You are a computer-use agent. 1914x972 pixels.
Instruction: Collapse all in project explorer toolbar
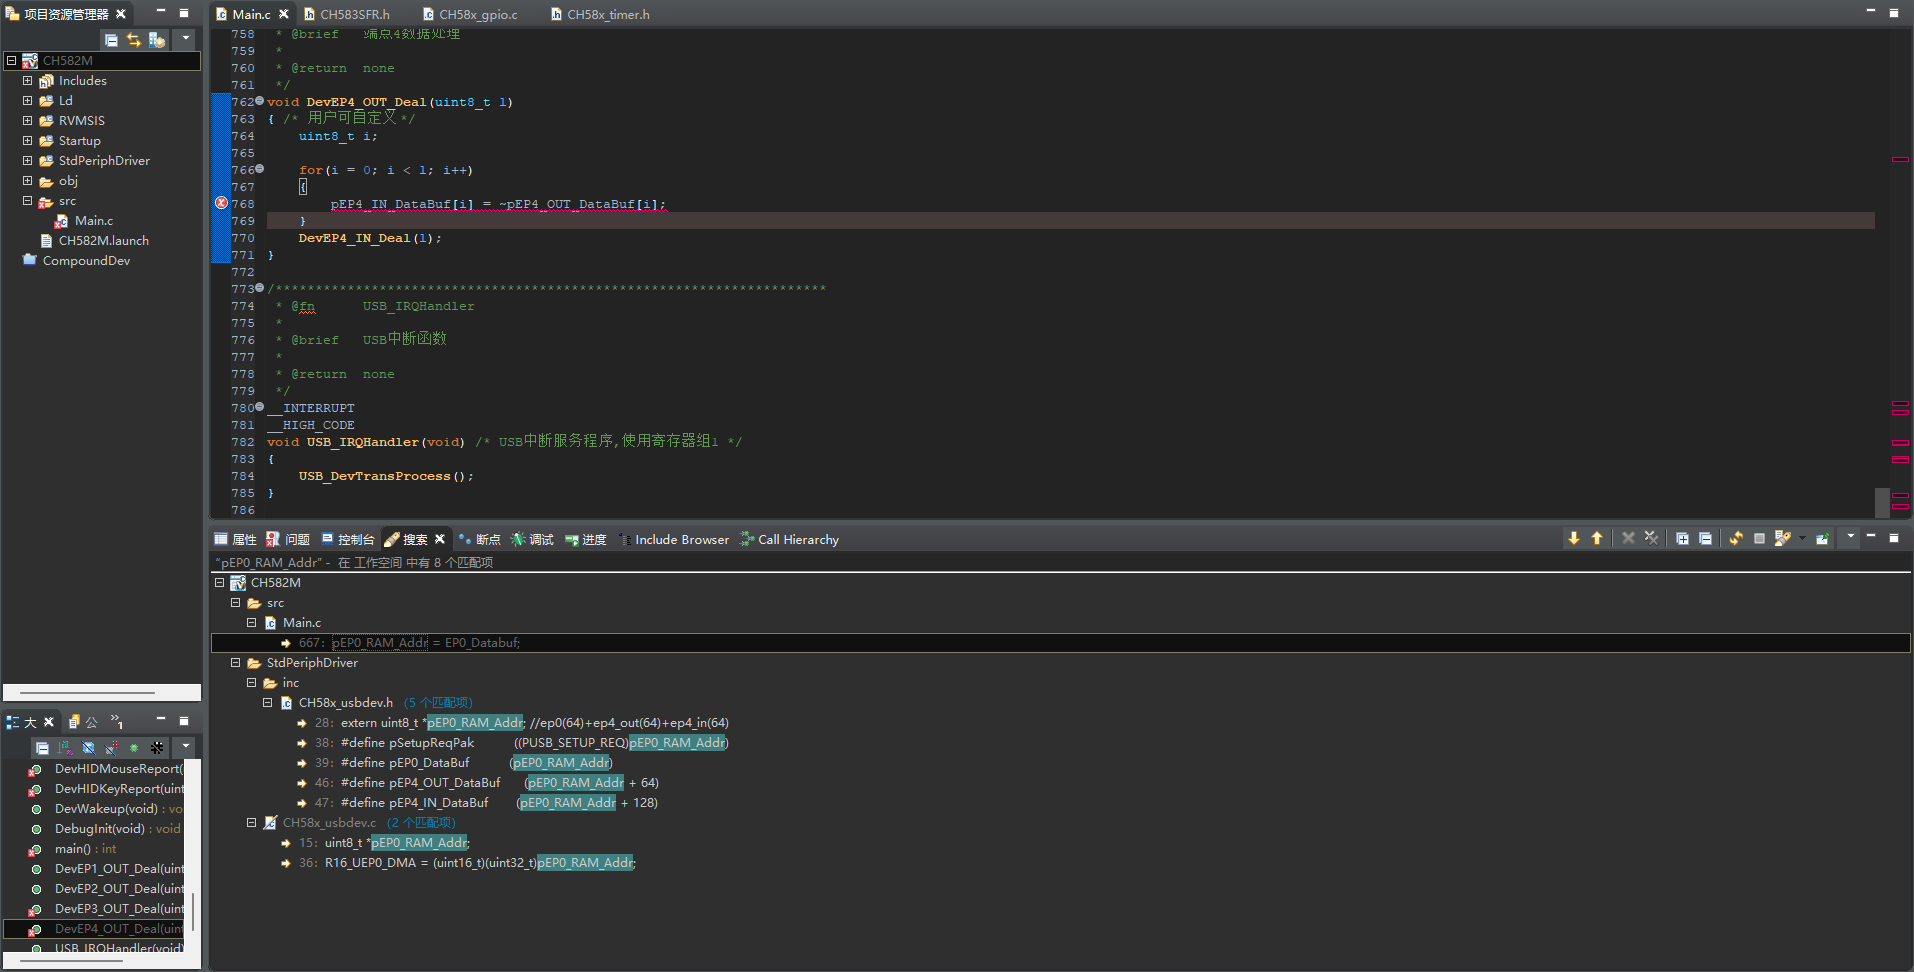pyautogui.click(x=111, y=40)
